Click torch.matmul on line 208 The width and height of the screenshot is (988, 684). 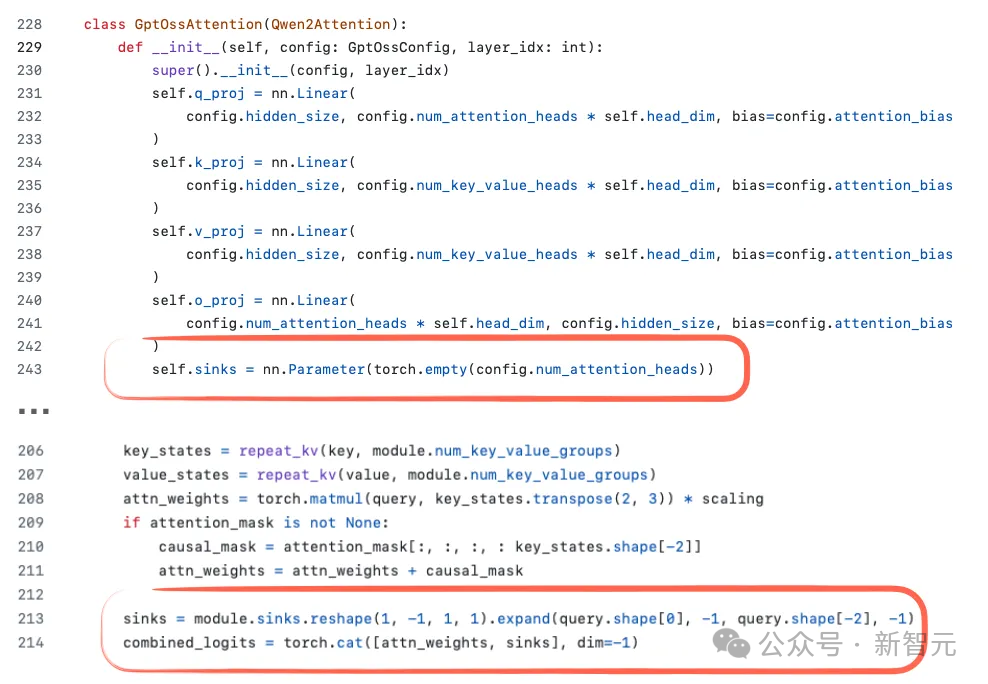coord(309,499)
